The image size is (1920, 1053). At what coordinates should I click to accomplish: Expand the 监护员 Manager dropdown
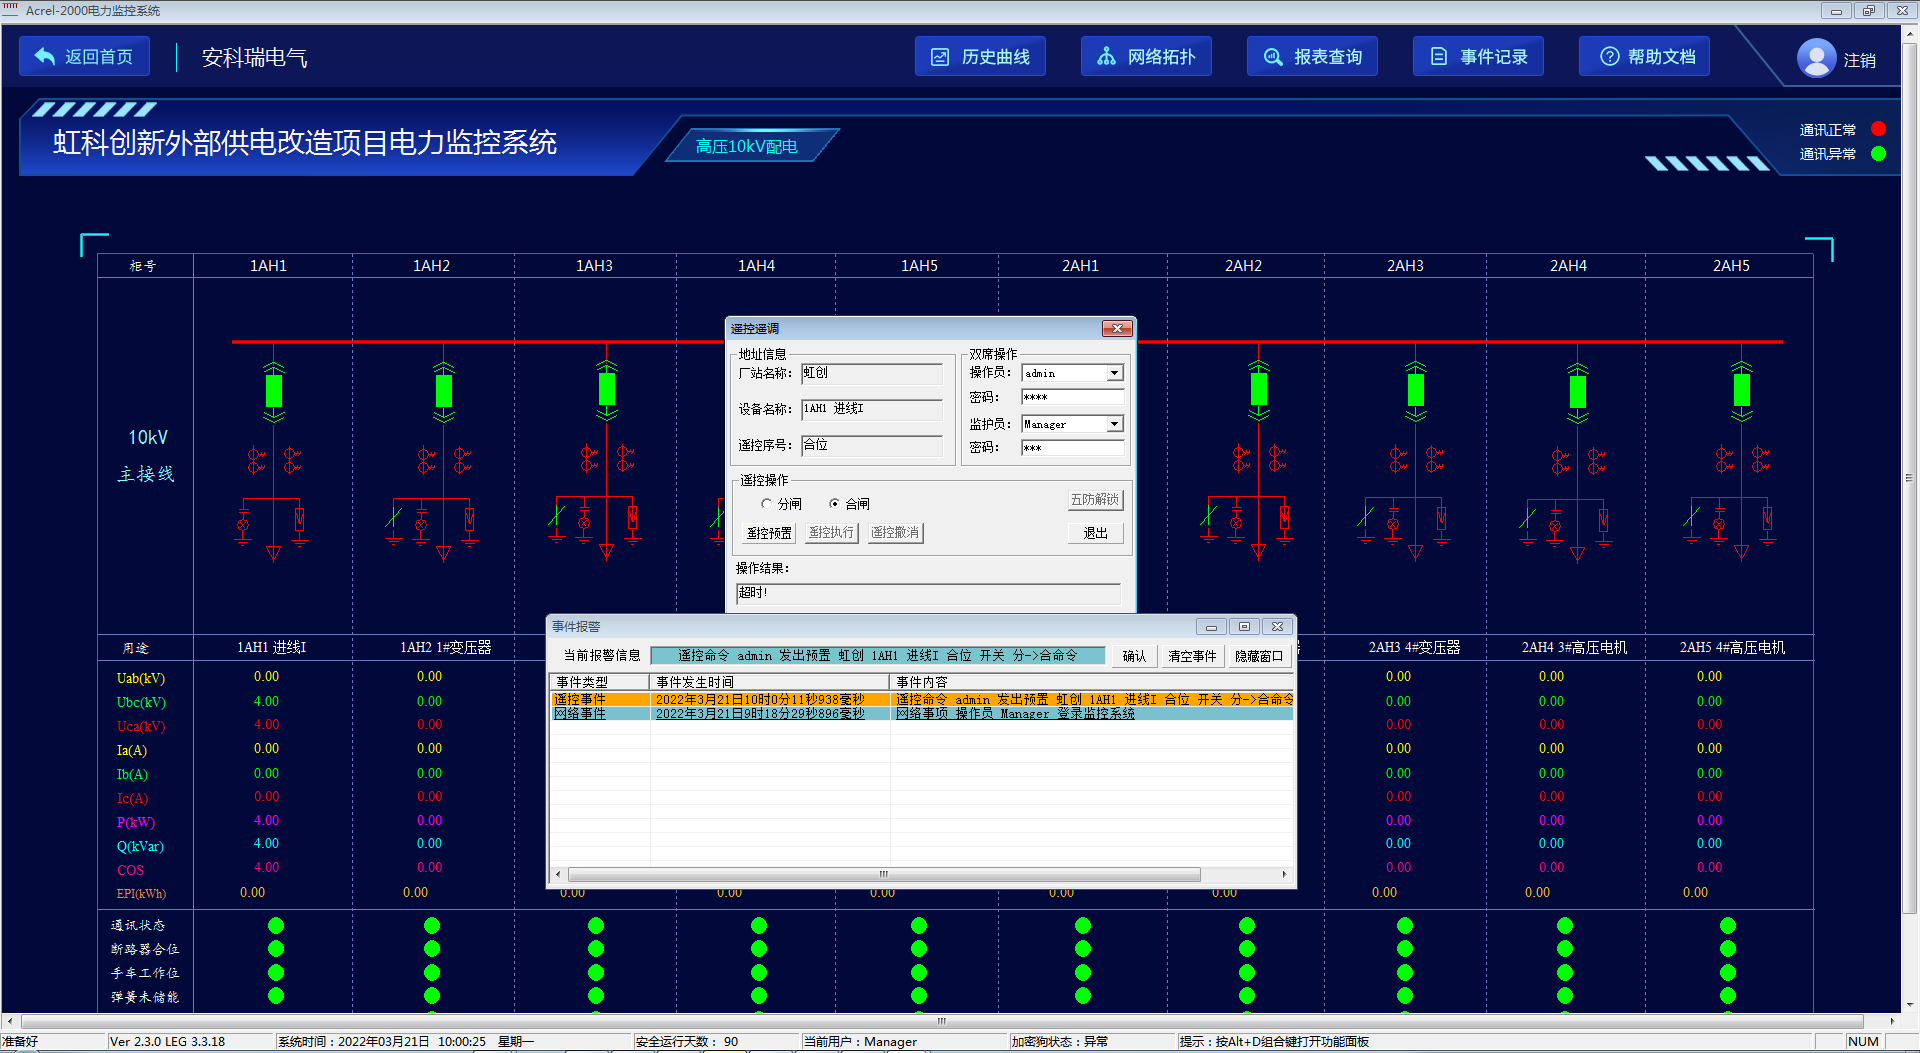pos(1114,425)
